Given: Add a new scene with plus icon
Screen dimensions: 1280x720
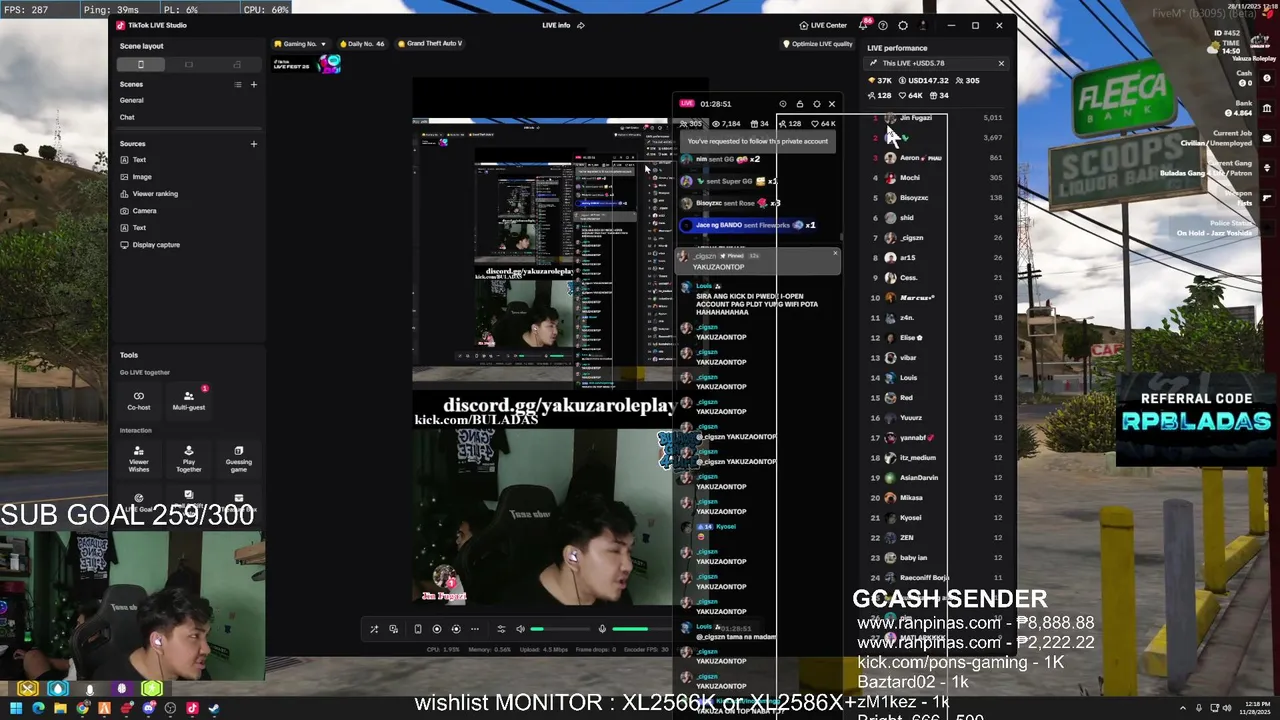Looking at the screenshot, I should [253, 84].
